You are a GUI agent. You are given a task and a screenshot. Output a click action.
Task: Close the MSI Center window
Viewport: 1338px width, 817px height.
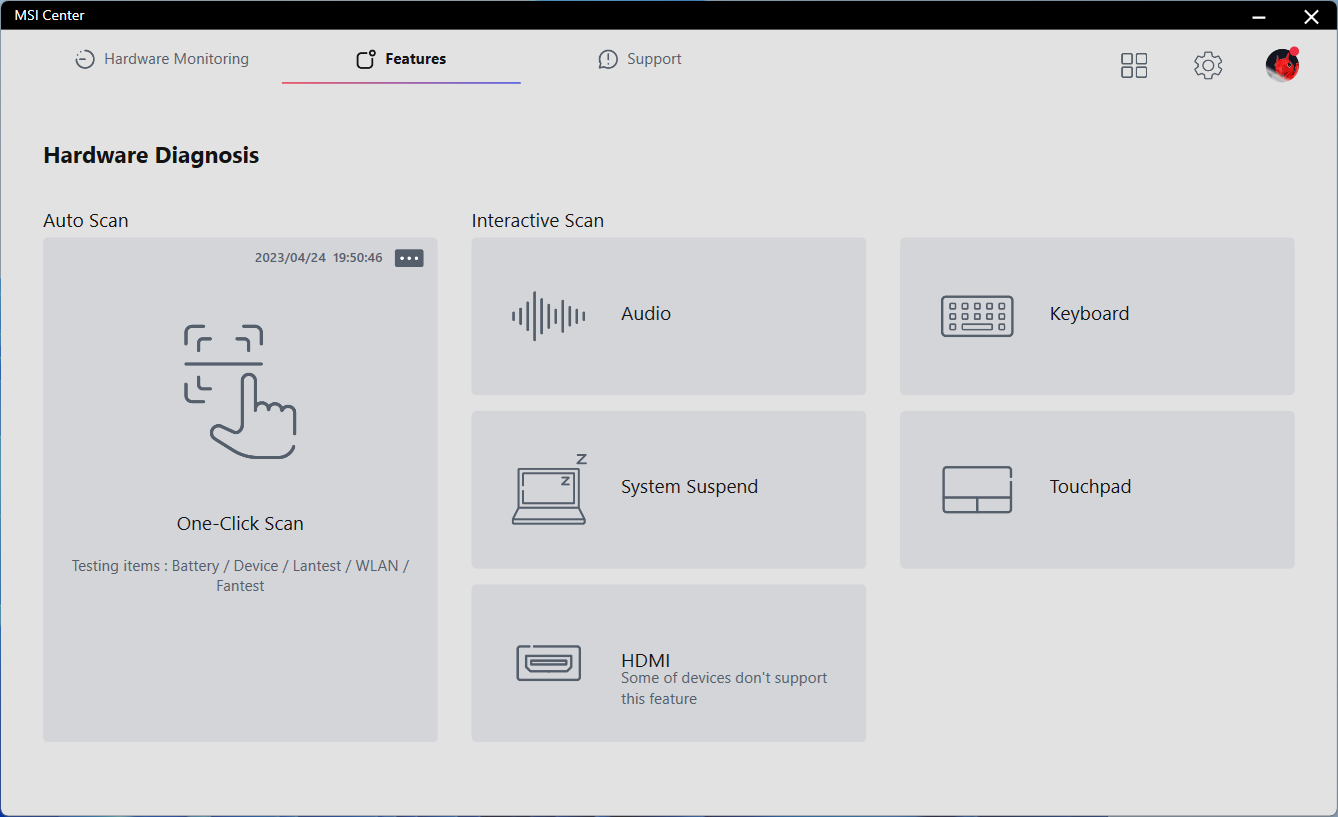point(1311,15)
